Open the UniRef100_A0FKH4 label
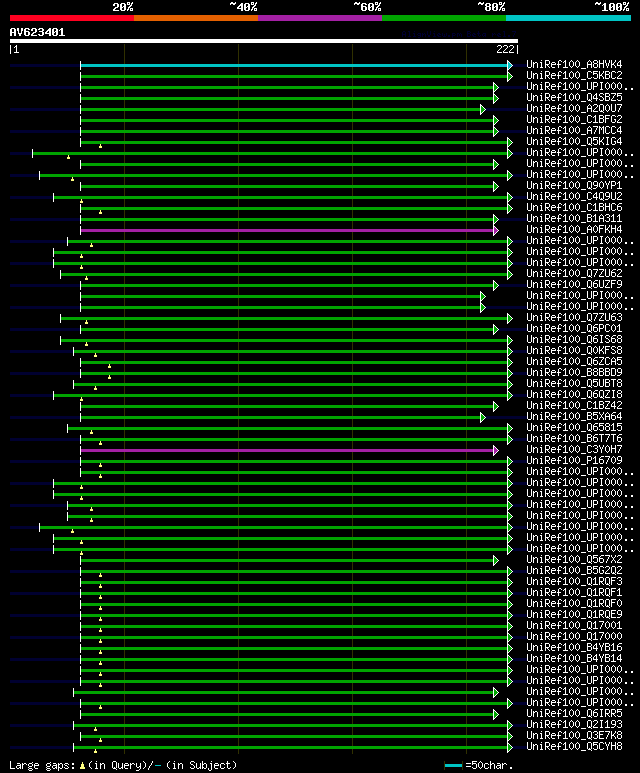Viewport: 640px width, 773px height. point(574,229)
